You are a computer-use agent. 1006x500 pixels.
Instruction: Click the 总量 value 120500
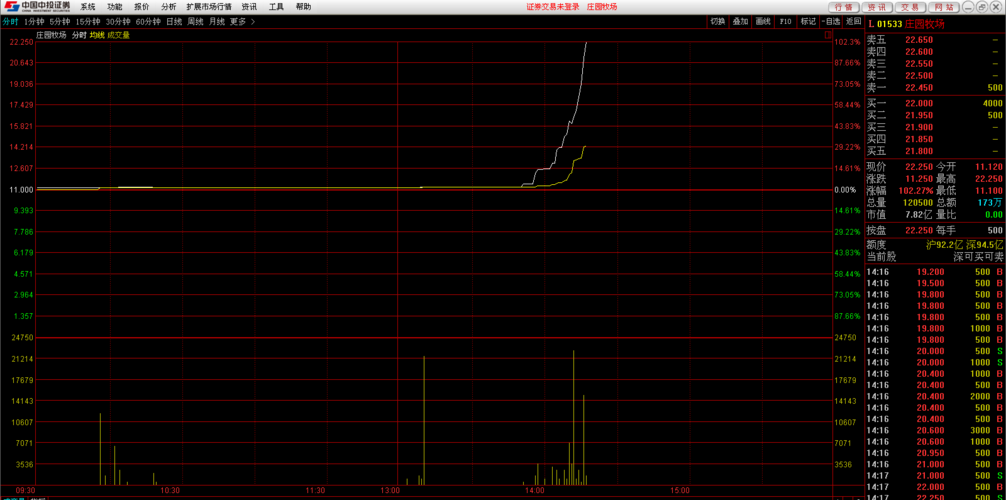tap(917, 203)
